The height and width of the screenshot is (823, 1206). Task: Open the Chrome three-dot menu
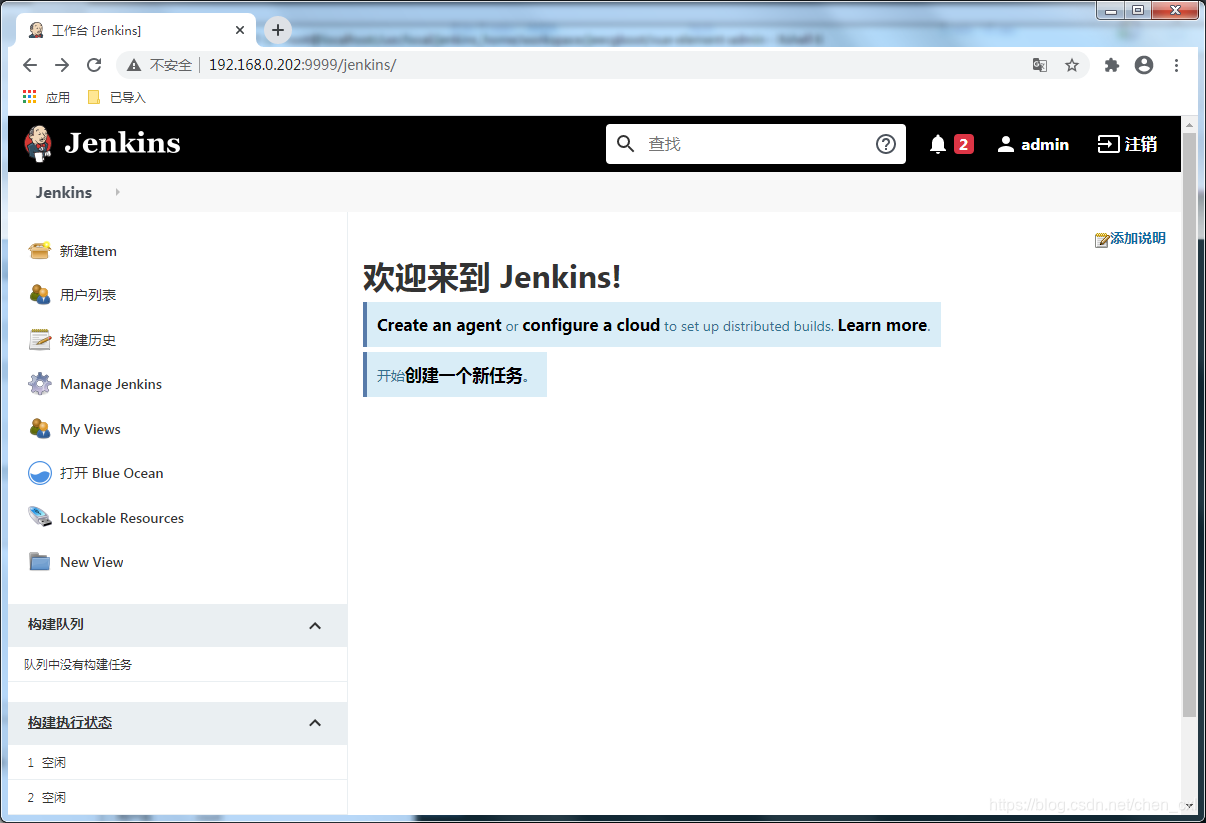(1176, 65)
